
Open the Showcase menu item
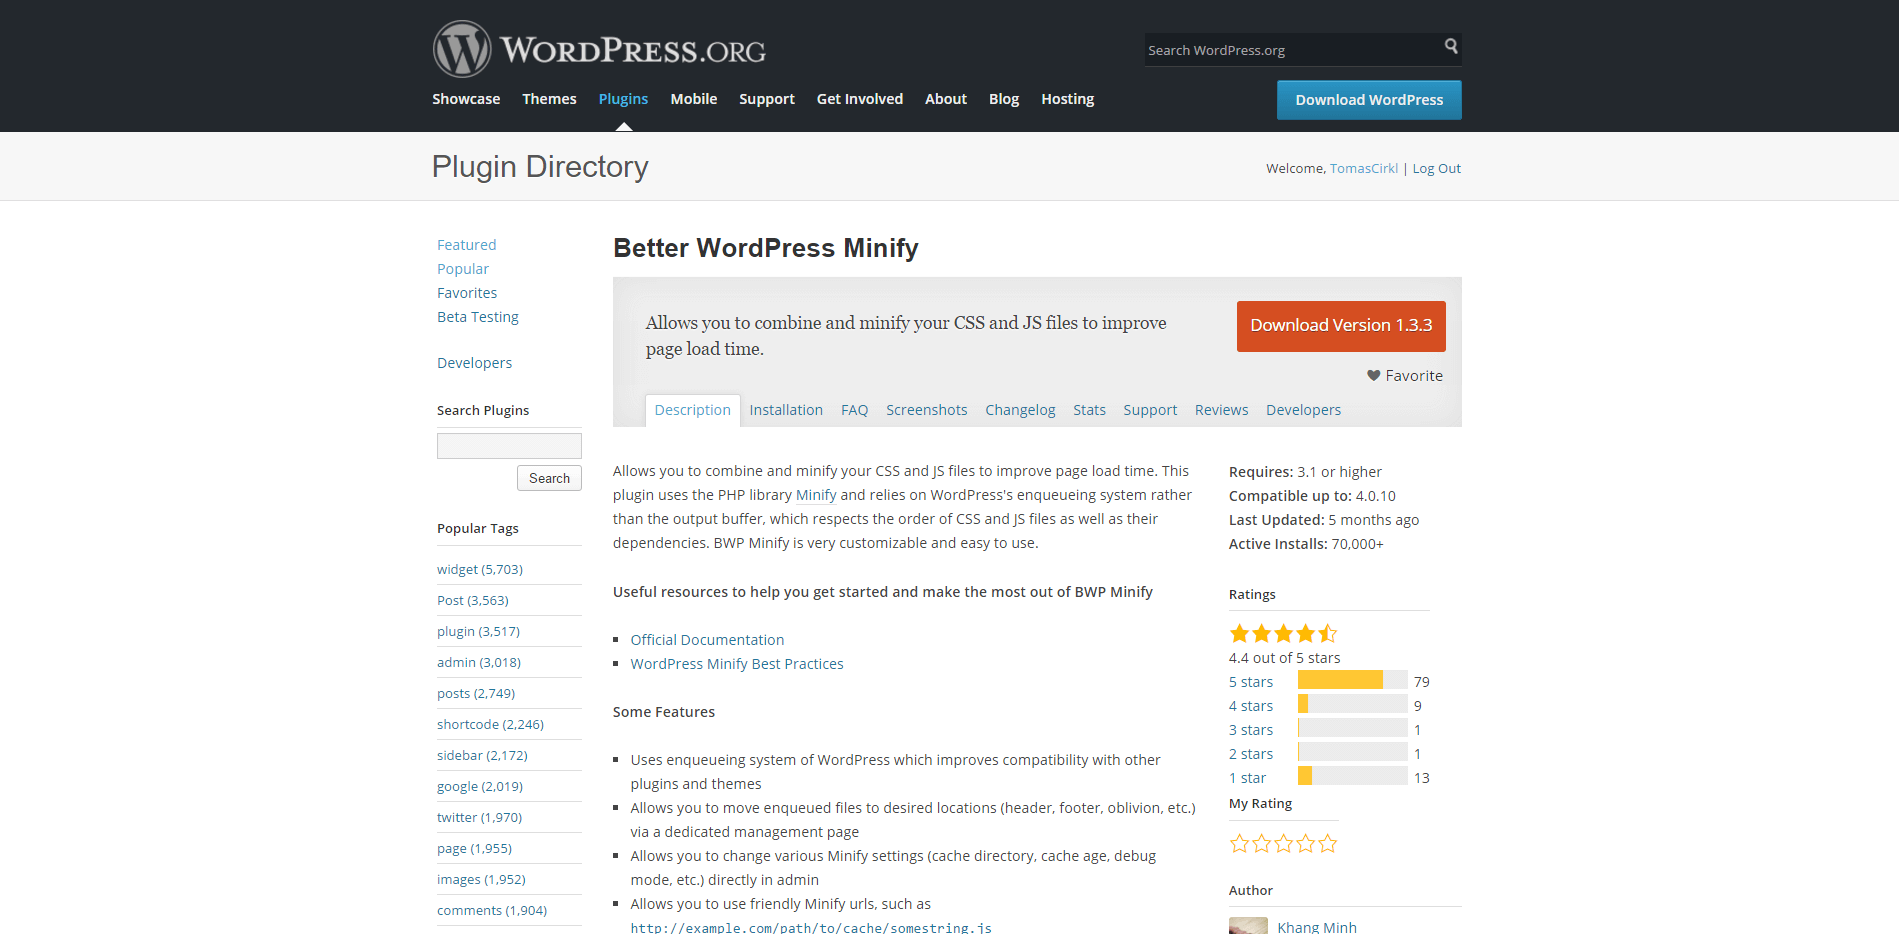click(466, 99)
